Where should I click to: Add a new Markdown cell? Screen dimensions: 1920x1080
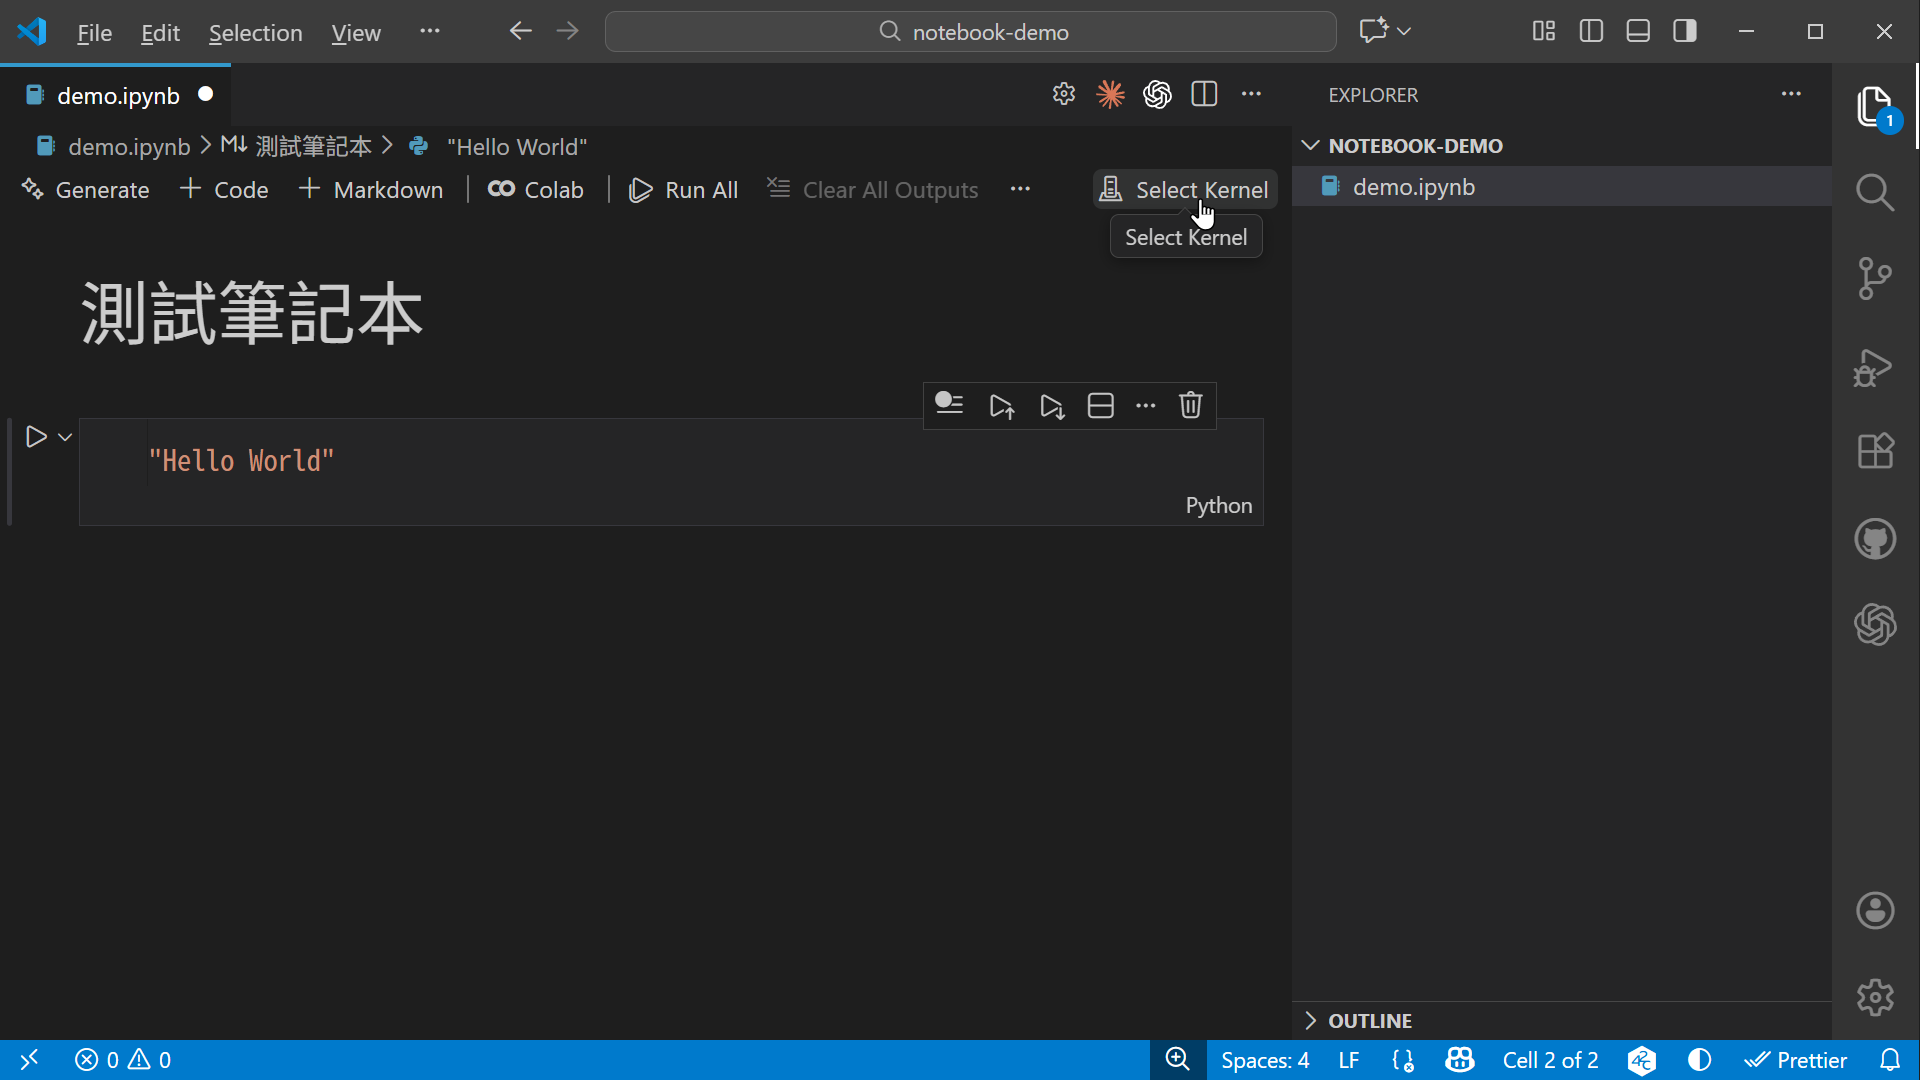click(371, 189)
